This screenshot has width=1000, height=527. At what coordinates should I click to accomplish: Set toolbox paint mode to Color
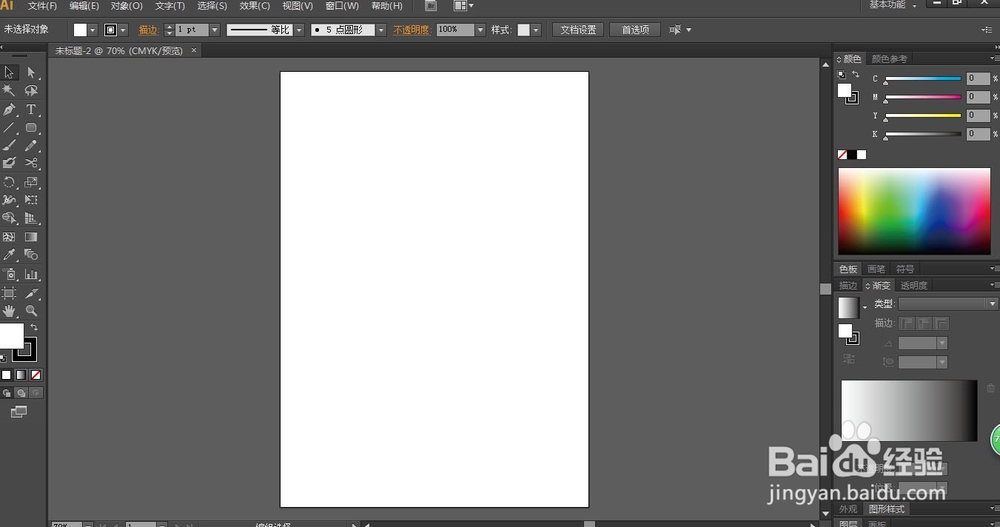click(x=6, y=375)
